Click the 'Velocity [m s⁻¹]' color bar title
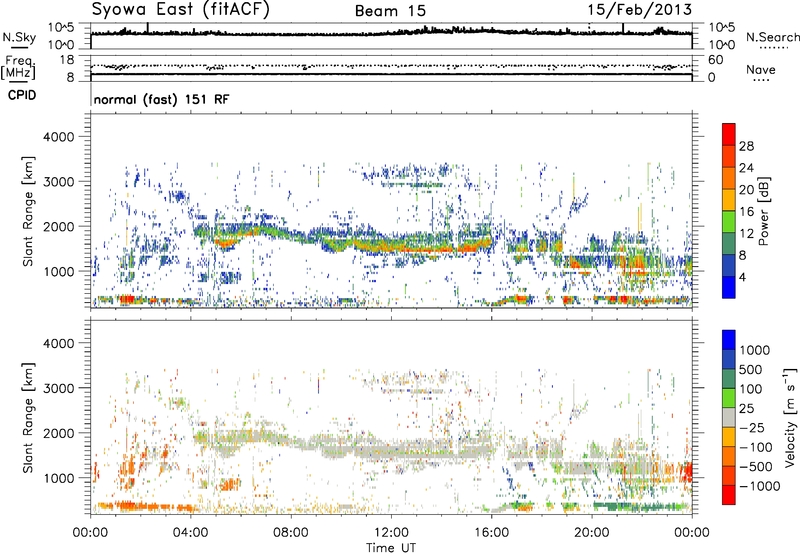Viewport: 800px width, 554px height. (x=791, y=417)
